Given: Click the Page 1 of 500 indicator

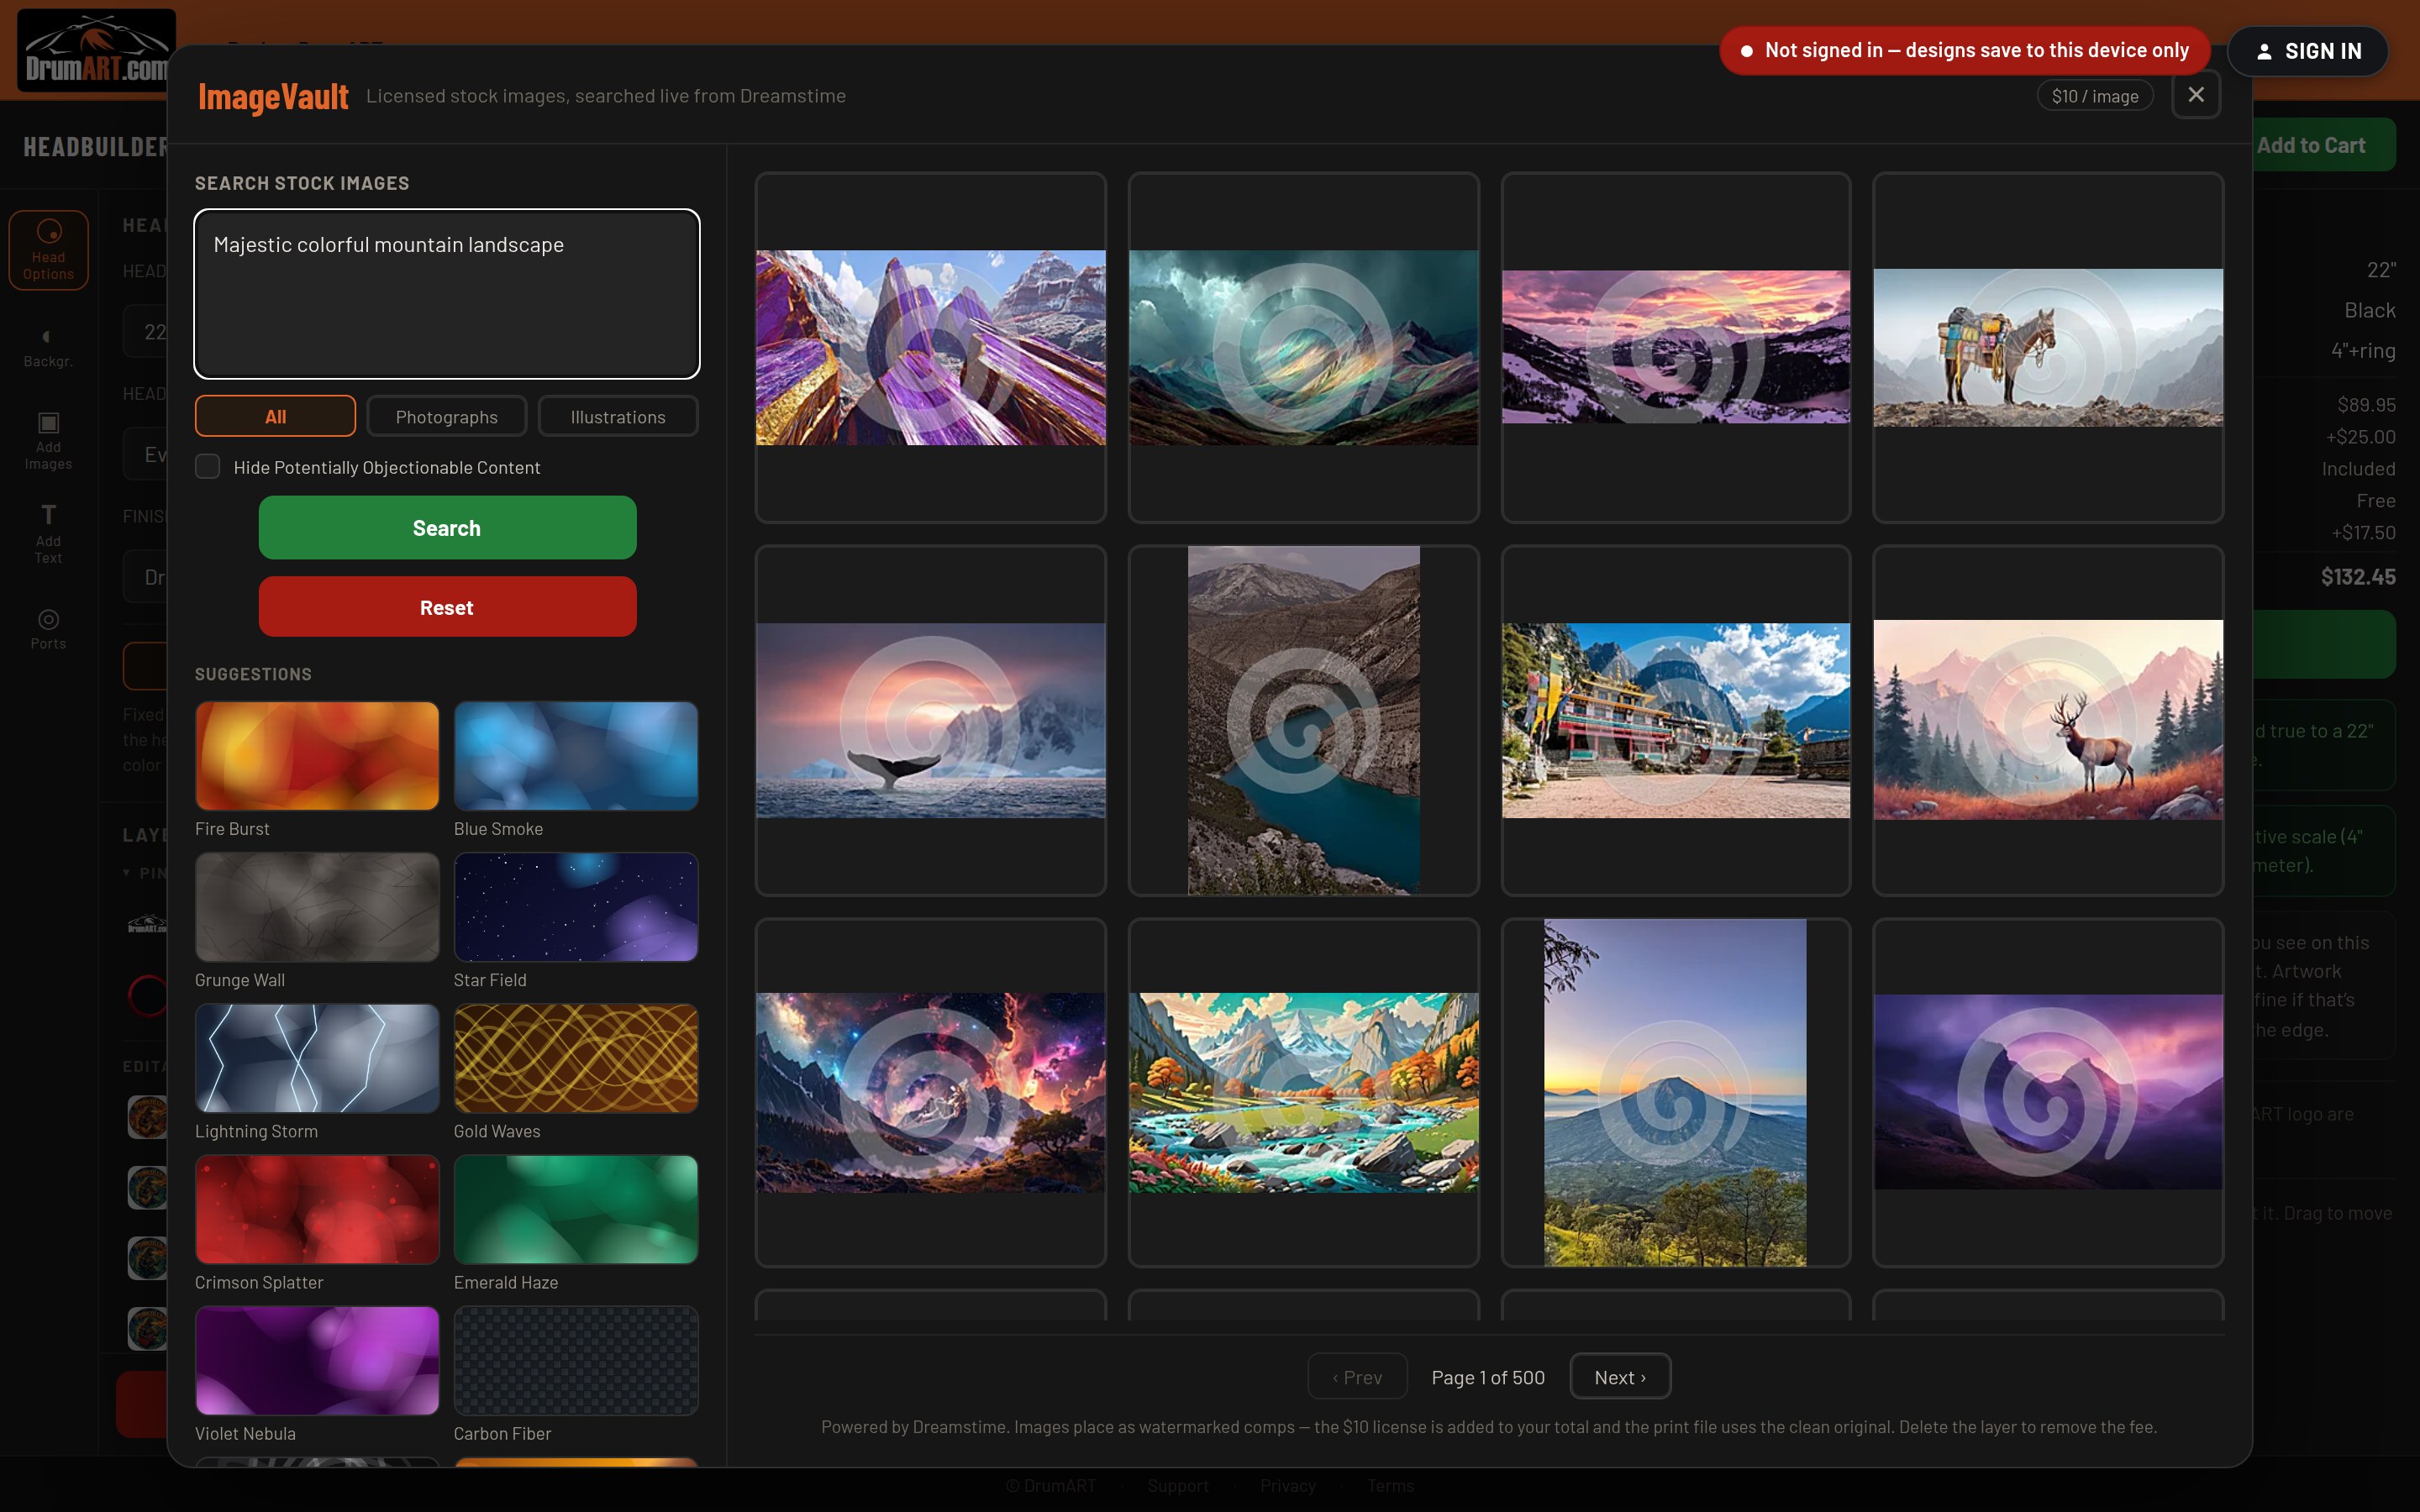Looking at the screenshot, I should click(1488, 1377).
